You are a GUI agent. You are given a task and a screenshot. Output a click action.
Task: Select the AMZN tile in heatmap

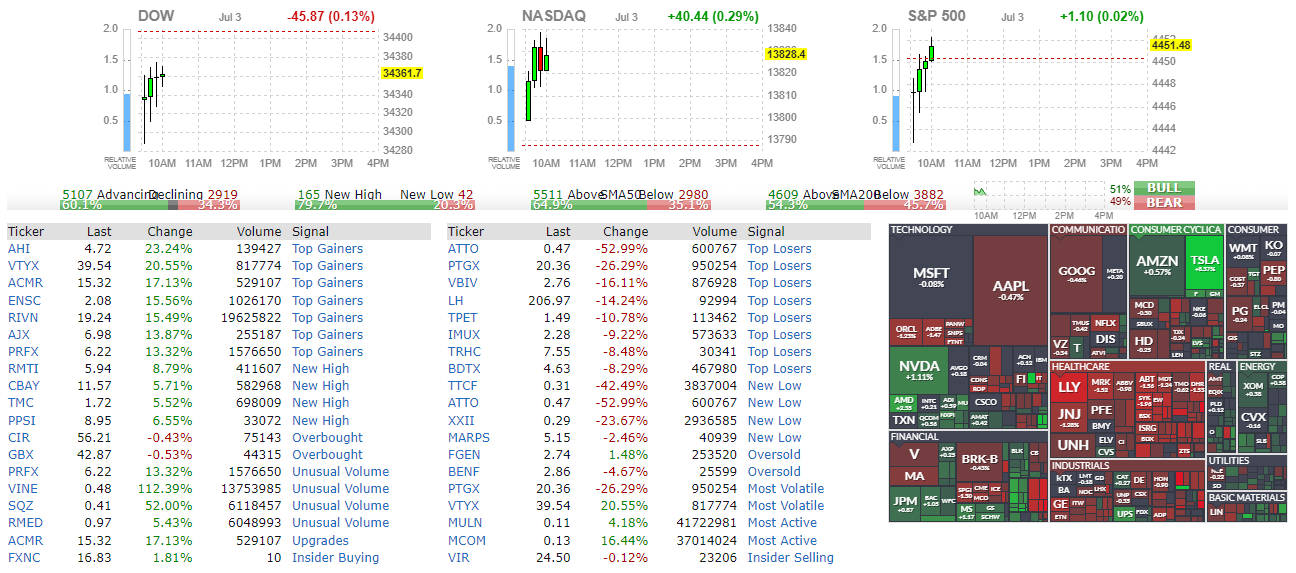click(1156, 264)
